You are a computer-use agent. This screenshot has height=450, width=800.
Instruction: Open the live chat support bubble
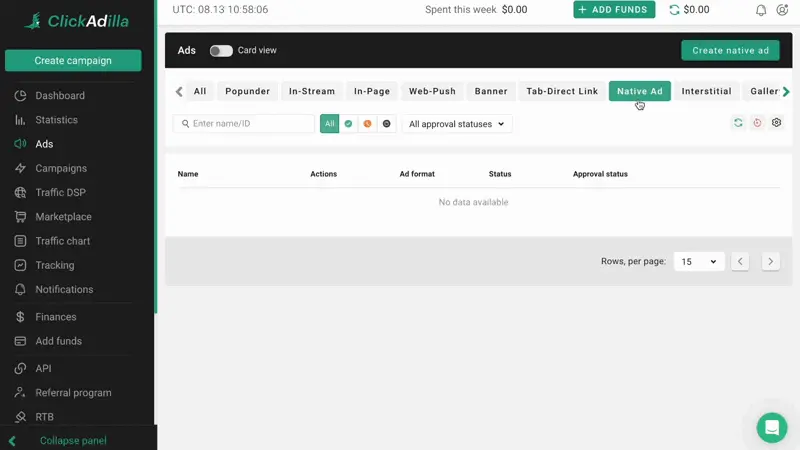tap(771, 427)
